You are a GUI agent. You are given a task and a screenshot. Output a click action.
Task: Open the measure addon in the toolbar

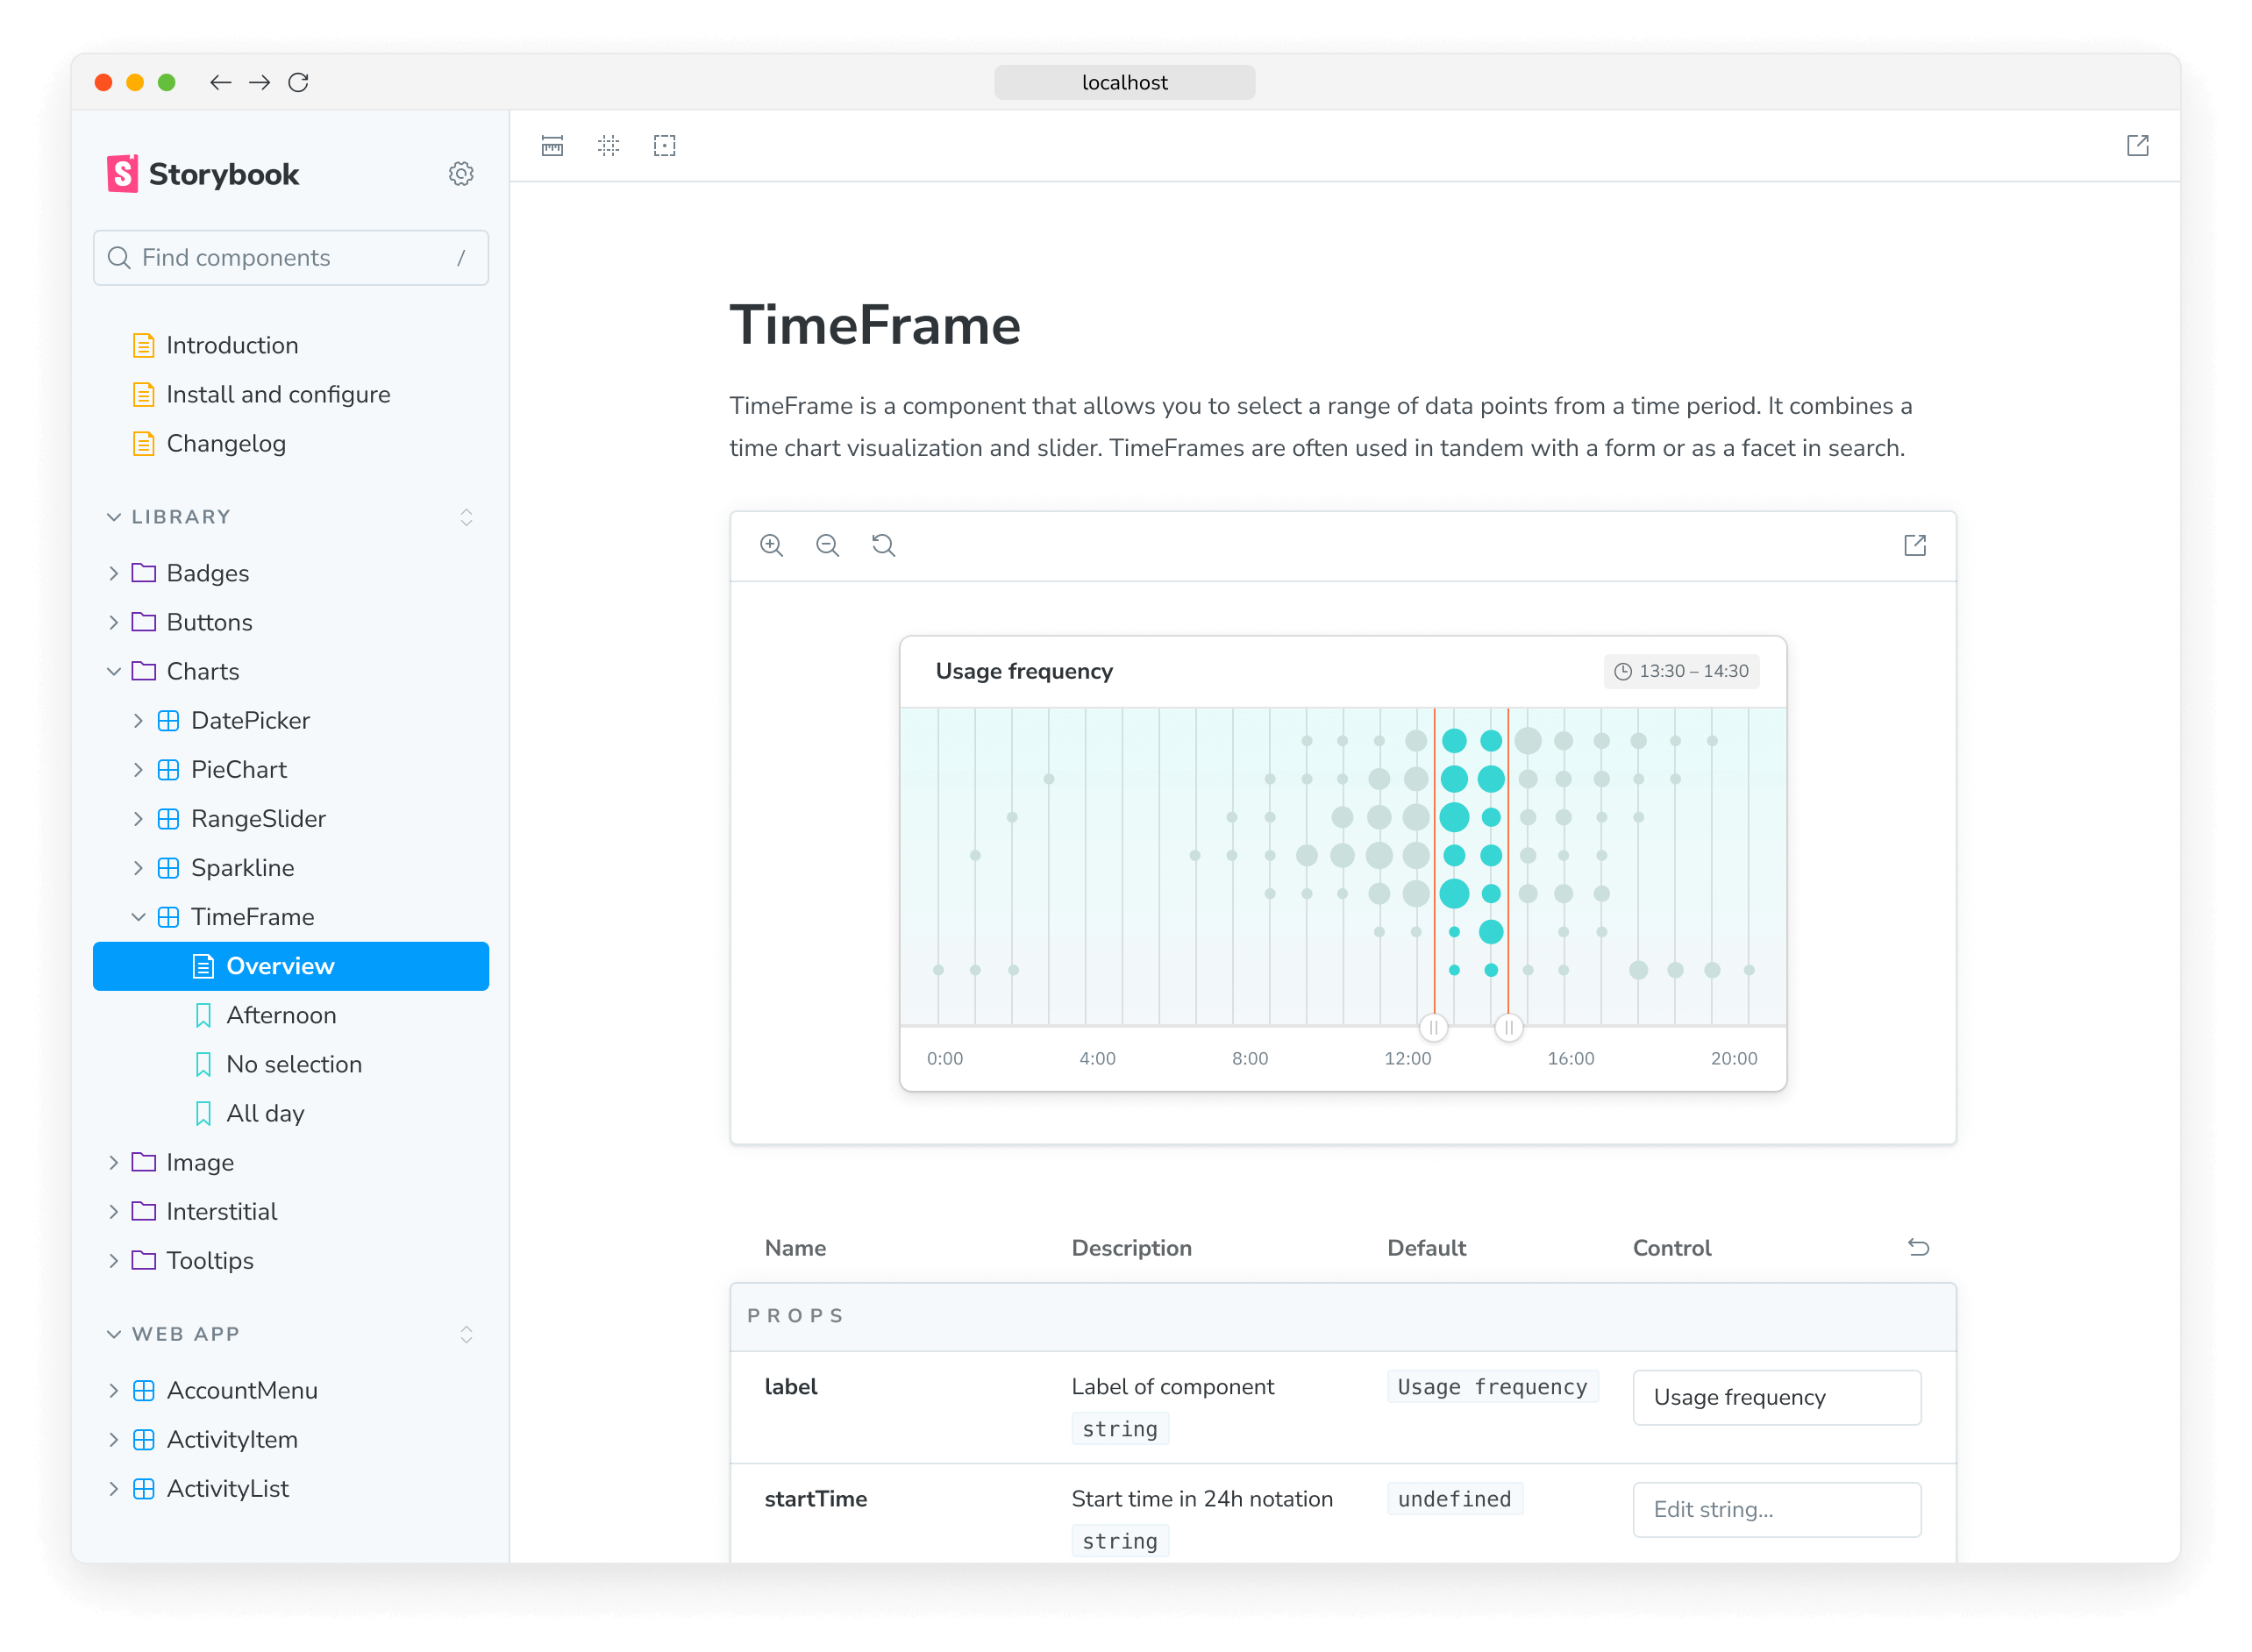click(552, 146)
